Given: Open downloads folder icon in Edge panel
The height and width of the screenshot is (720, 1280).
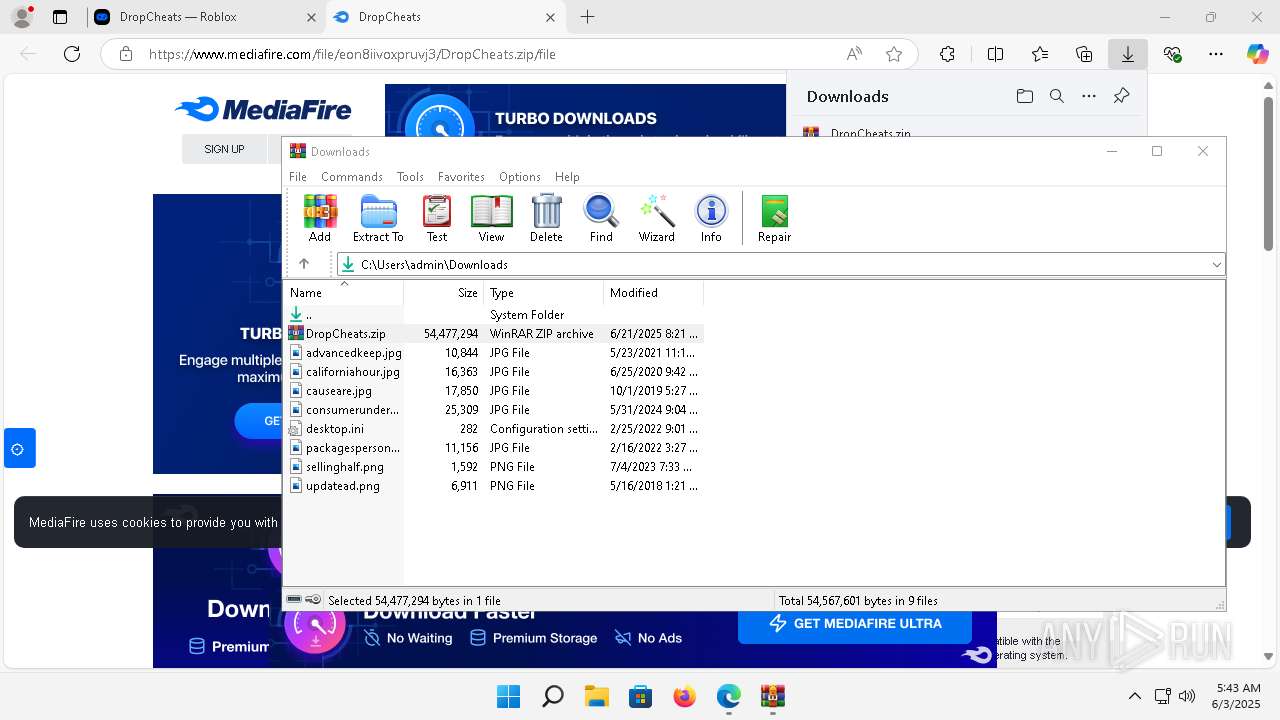Looking at the screenshot, I should (x=1024, y=96).
